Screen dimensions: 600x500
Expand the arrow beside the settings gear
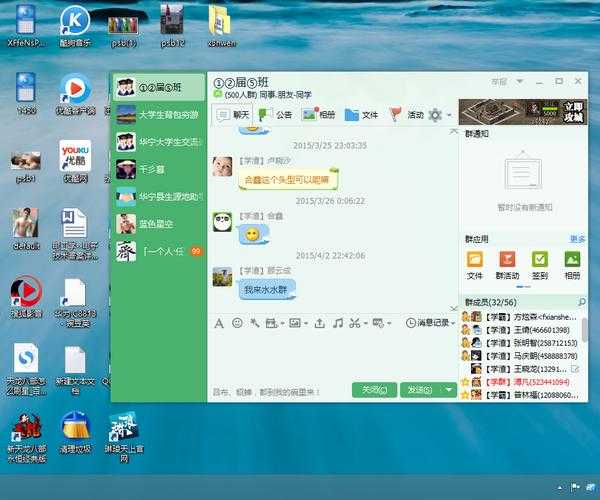click(x=449, y=115)
